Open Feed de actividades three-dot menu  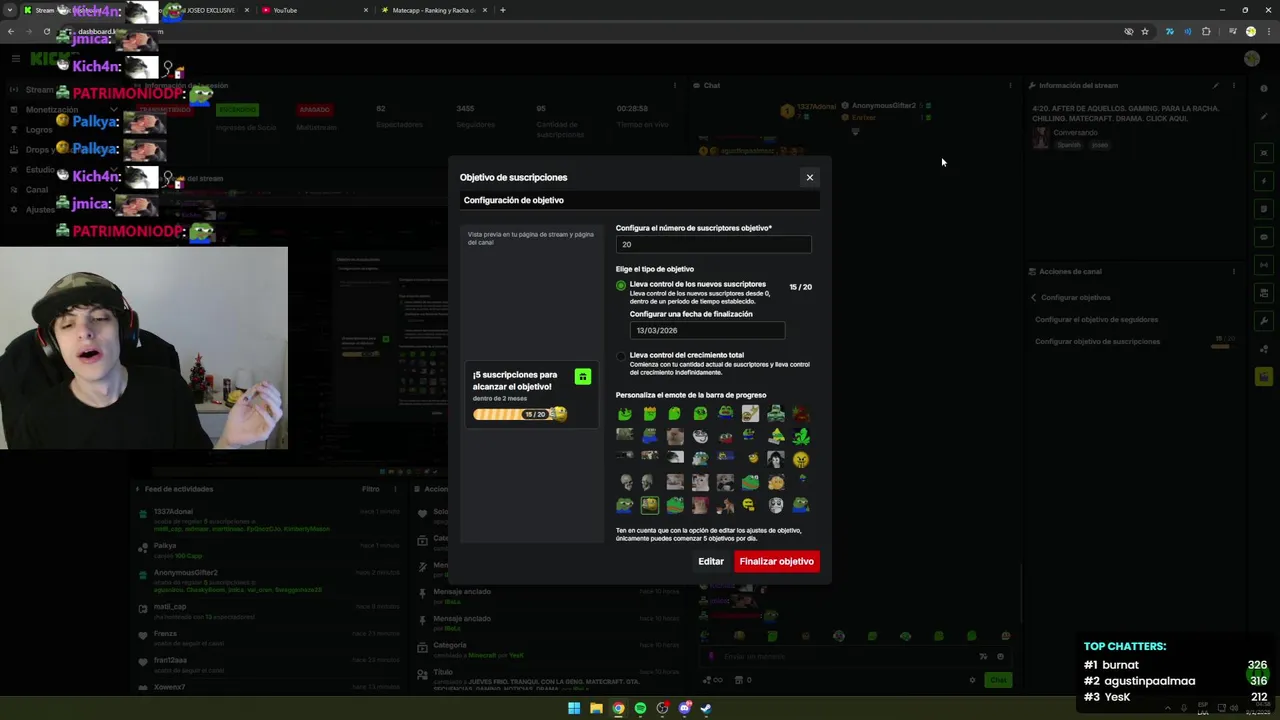pos(396,489)
